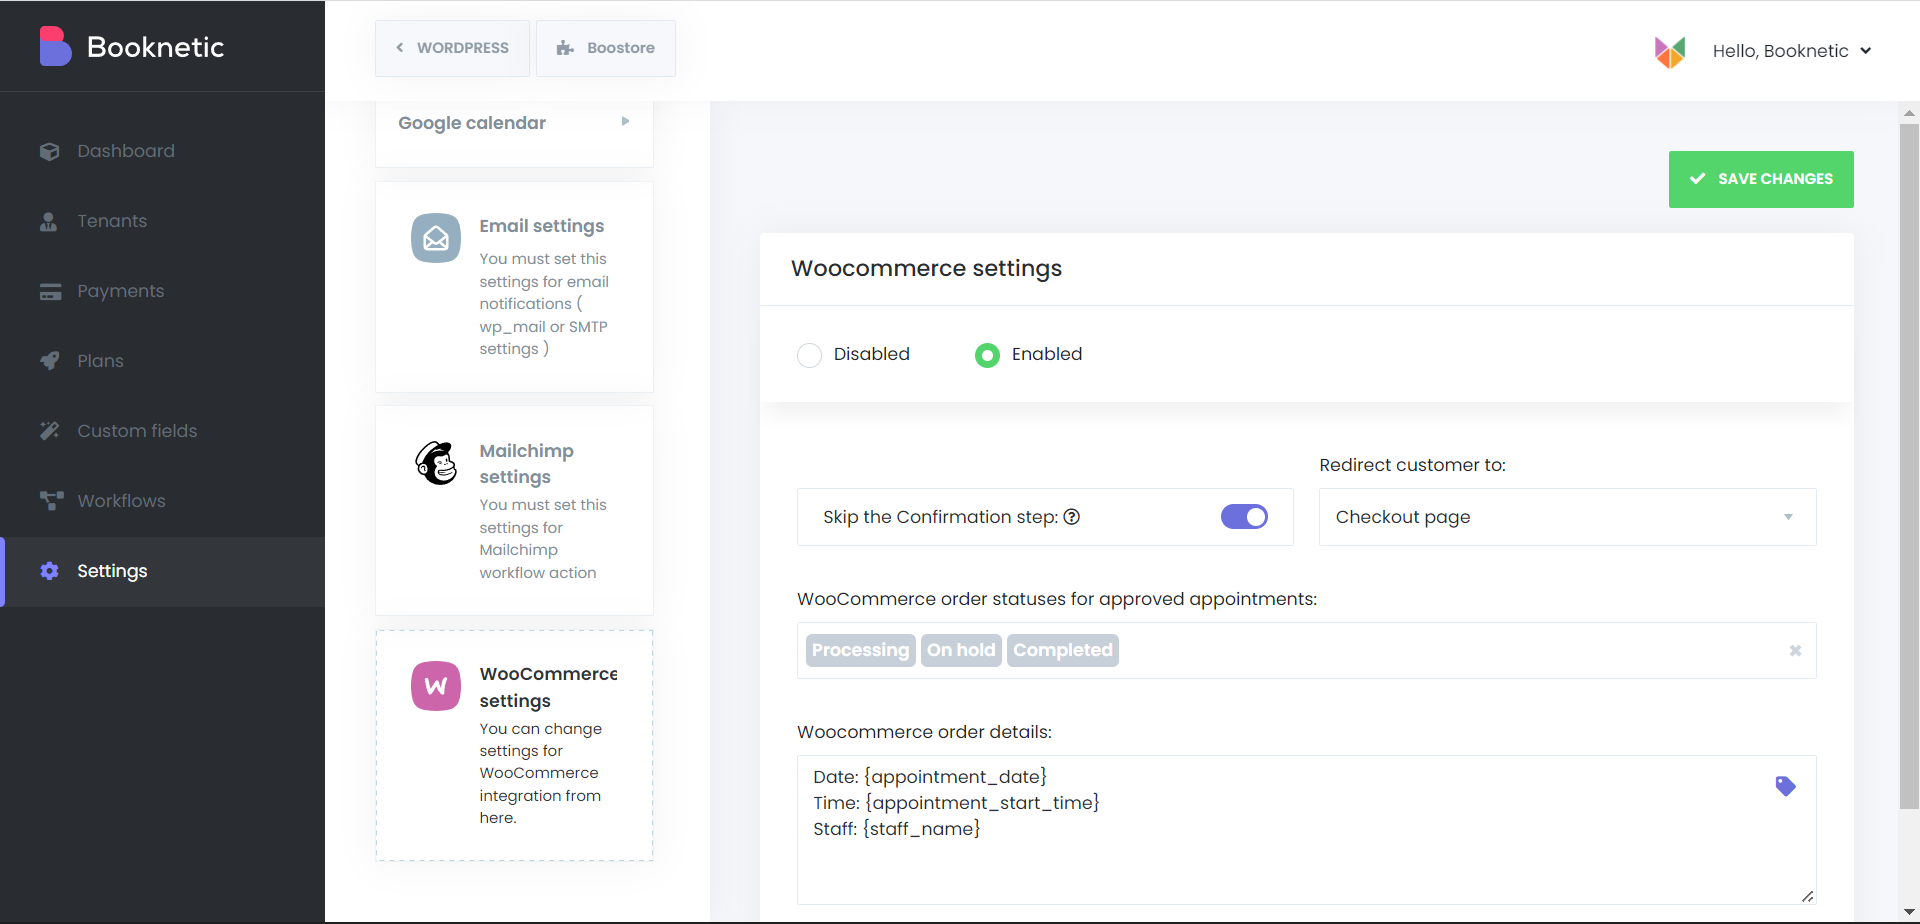Open the Hello, Booknetic user menu arrow
Image resolution: width=1920 pixels, height=924 pixels.
[1865, 51]
